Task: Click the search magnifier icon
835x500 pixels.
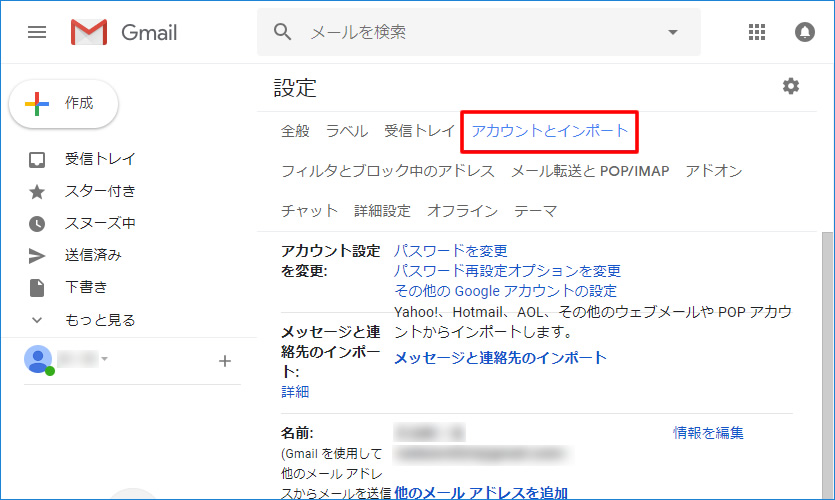Action: [x=282, y=32]
